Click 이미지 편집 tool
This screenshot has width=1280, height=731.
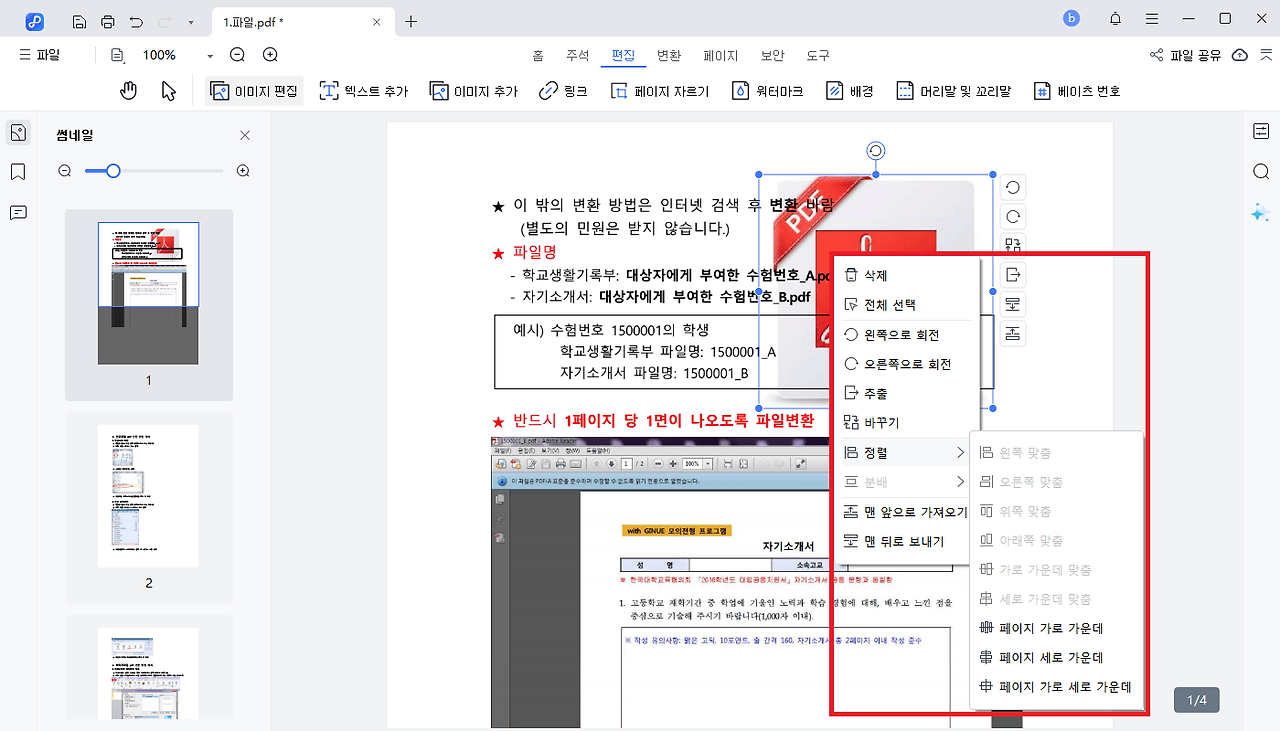pos(254,91)
